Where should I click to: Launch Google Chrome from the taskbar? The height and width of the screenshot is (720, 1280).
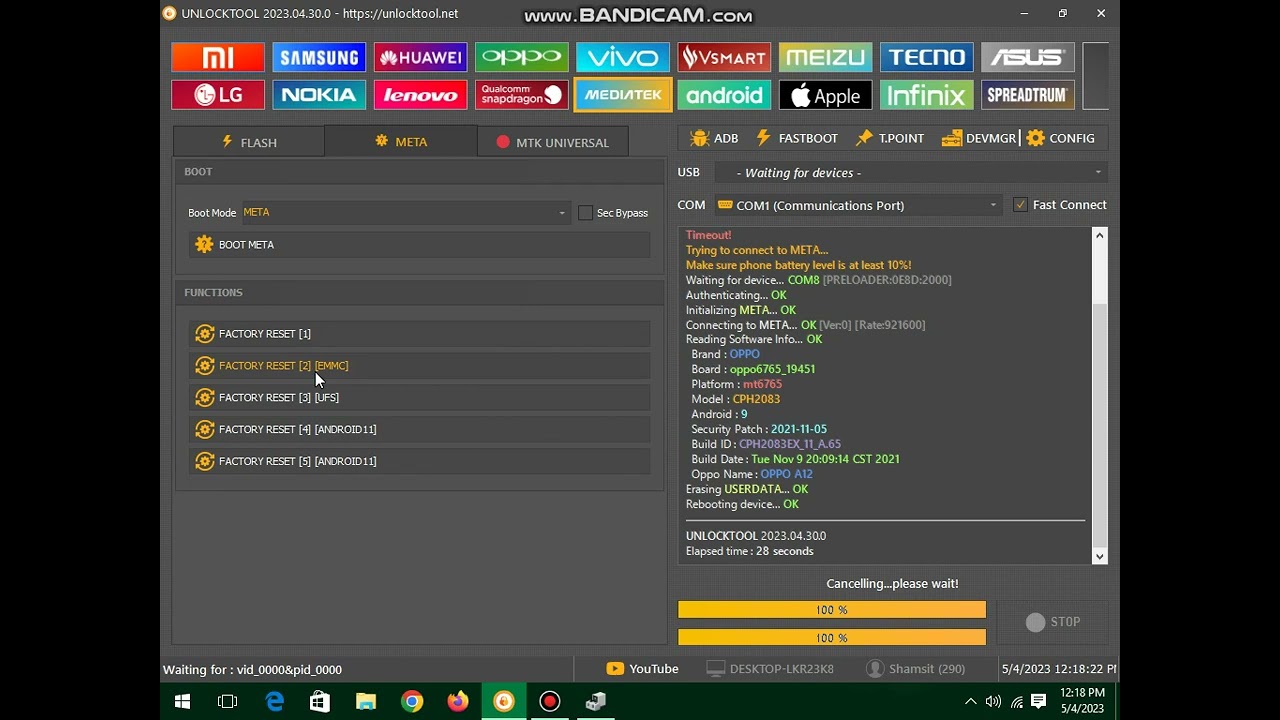412,702
